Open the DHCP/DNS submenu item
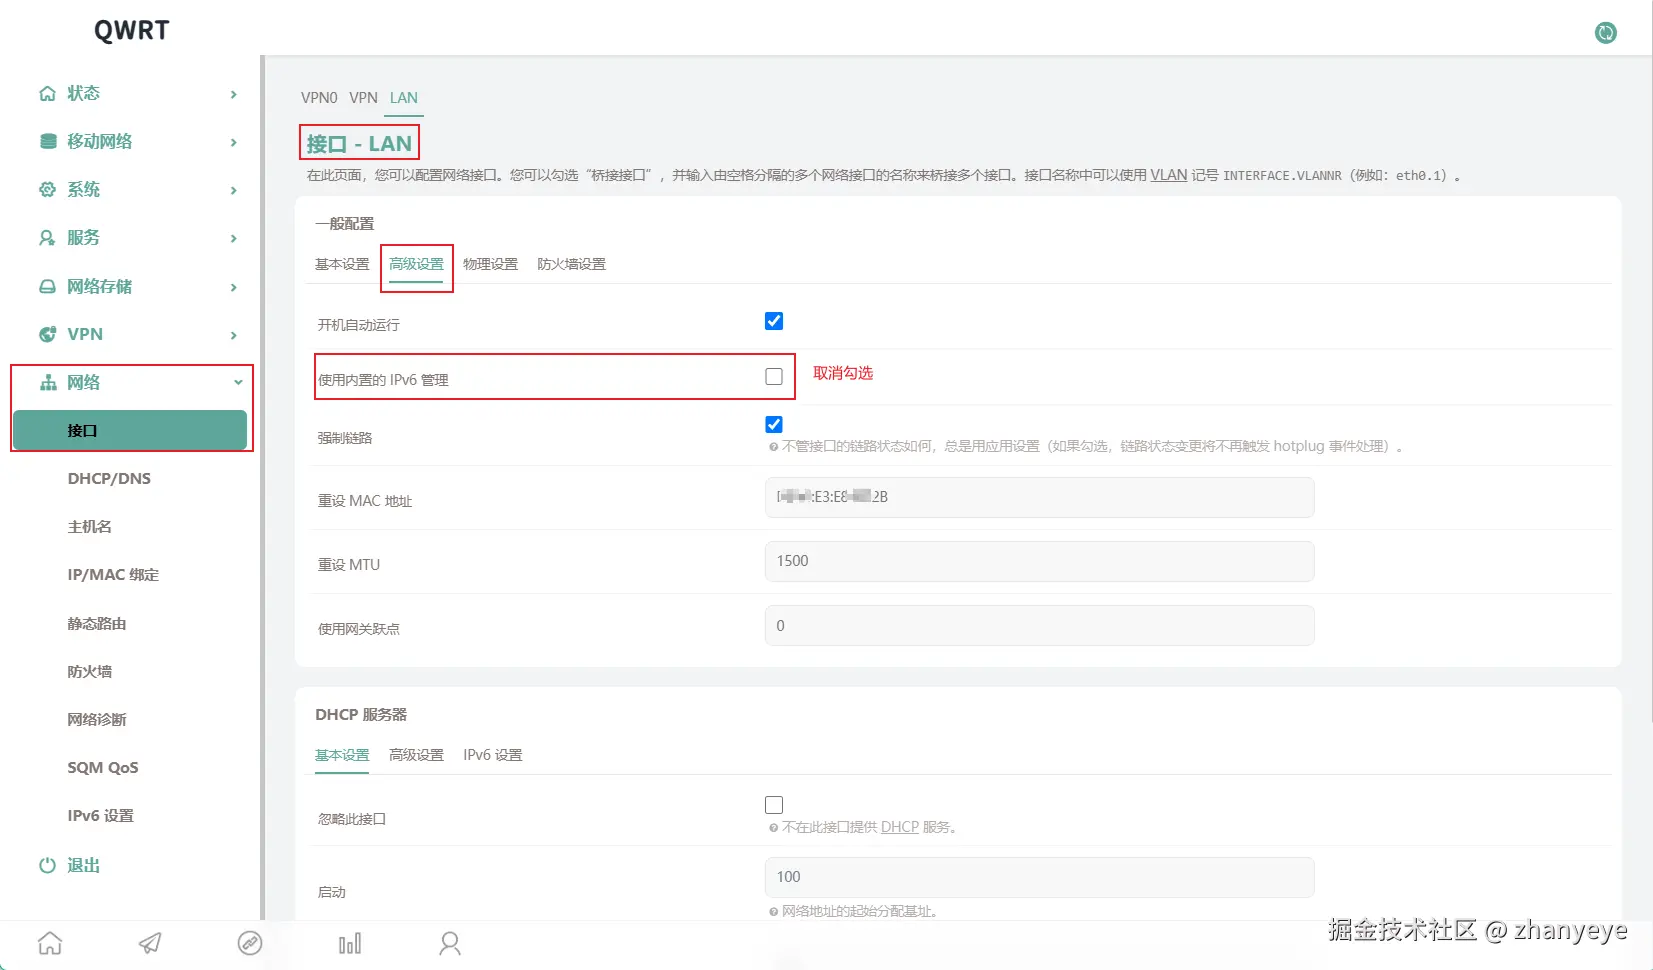Screen dimensions: 1653x970 click(x=109, y=478)
